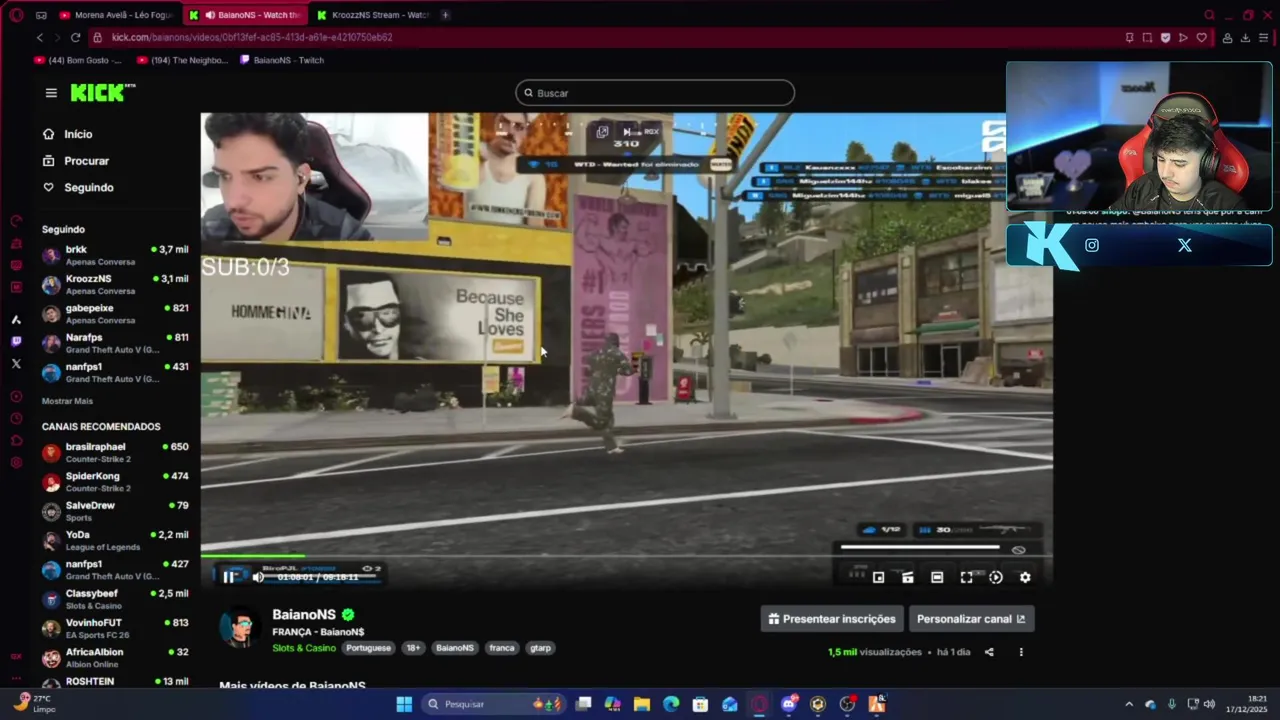Open The Neighbo... bookmark

click(x=182, y=60)
